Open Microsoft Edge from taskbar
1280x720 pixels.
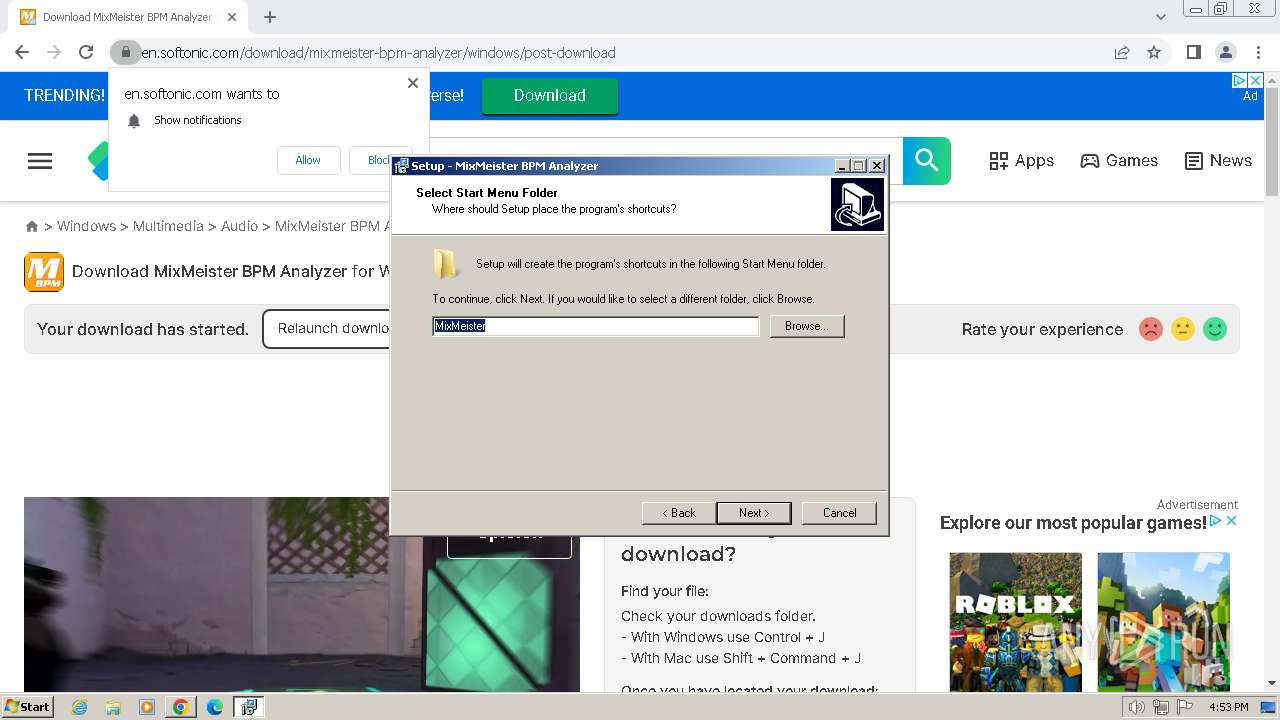click(215, 707)
